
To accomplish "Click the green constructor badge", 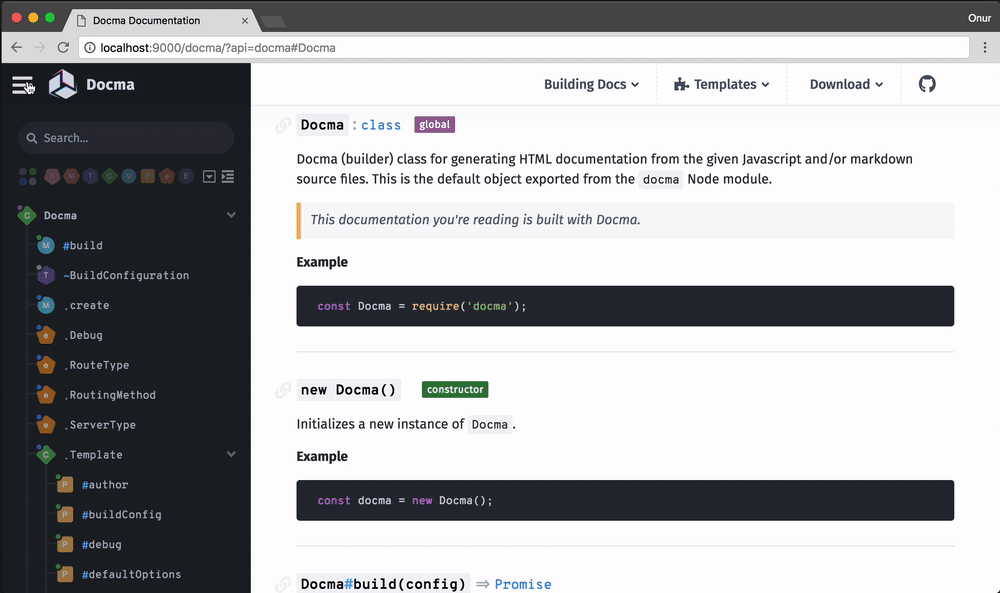I will 455,390.
